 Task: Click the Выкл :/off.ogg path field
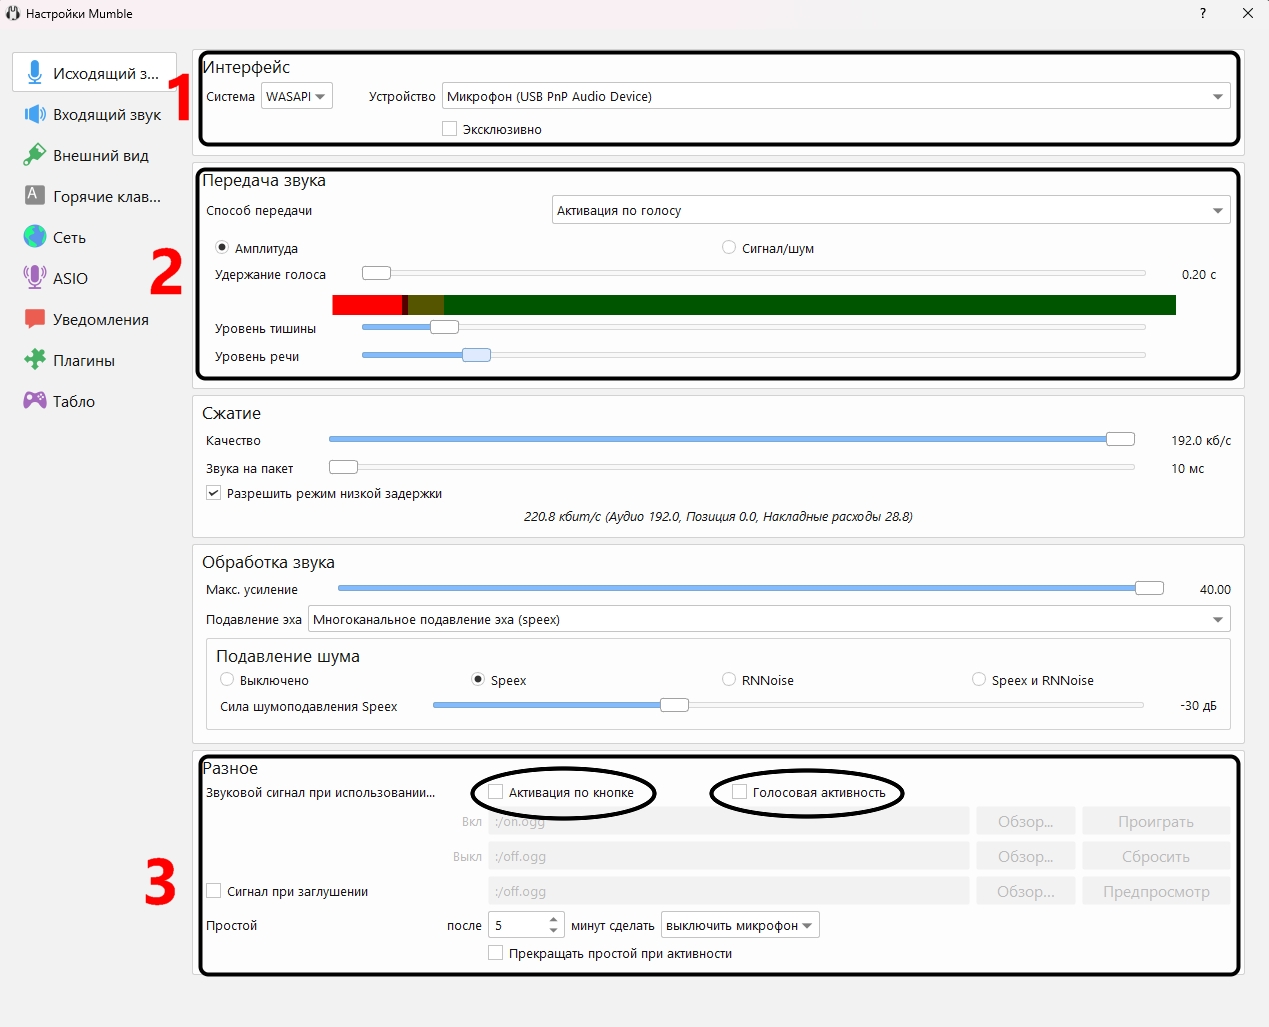[x=729, y=856]
